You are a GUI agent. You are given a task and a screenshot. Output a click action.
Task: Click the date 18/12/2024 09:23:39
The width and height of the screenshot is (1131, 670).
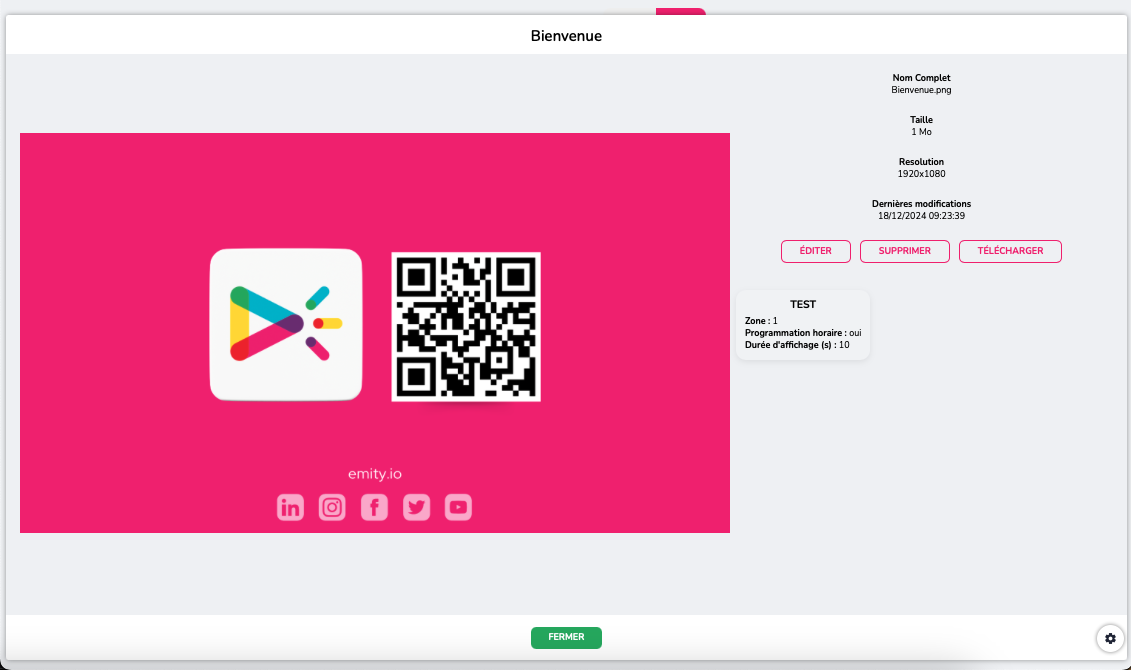point(921,216)
